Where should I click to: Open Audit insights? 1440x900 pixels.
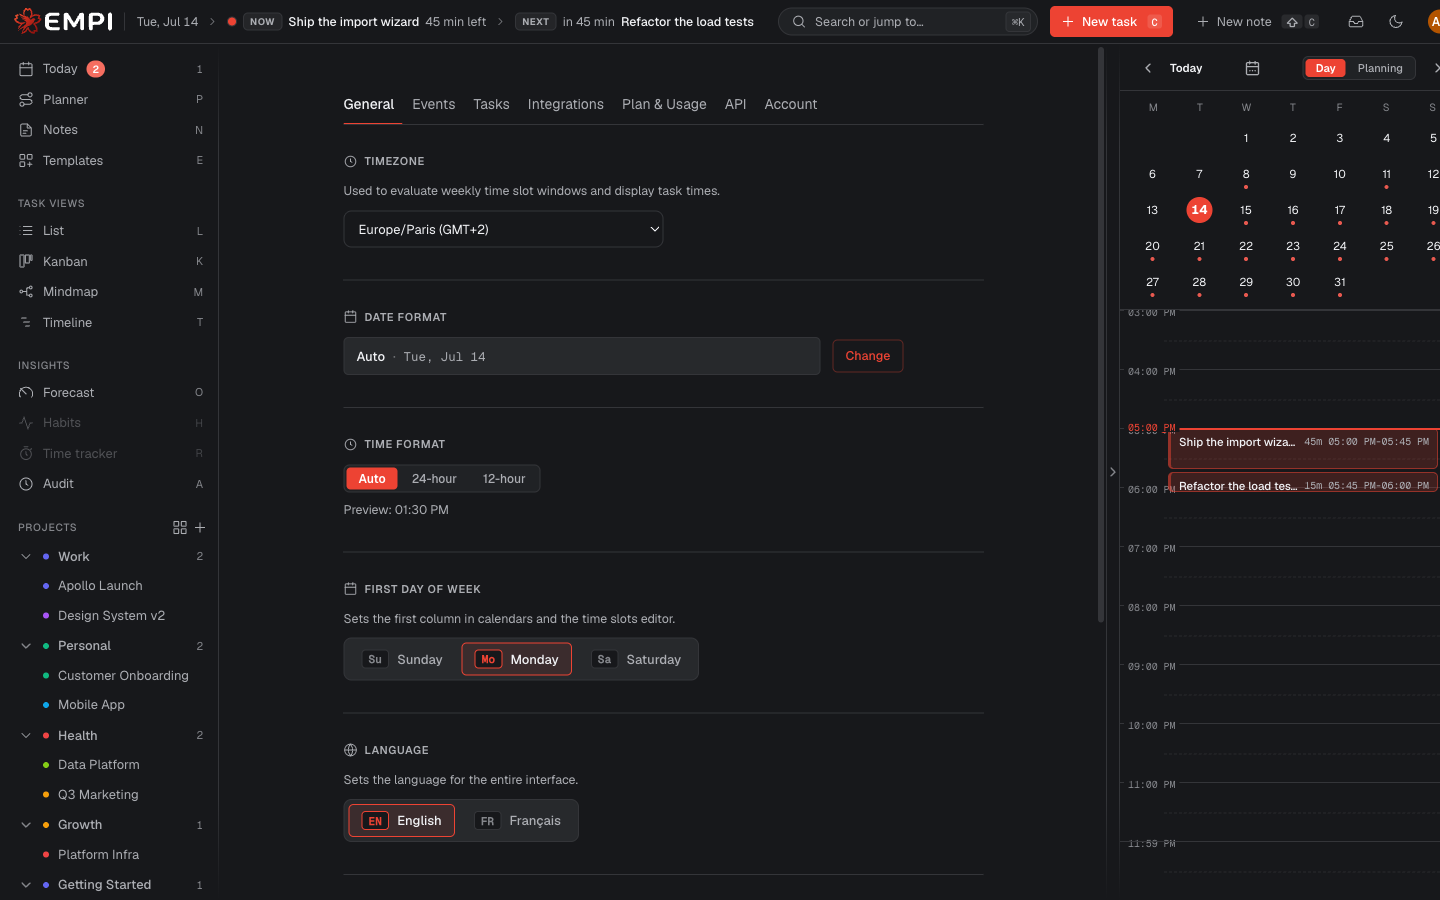[110, 484]
